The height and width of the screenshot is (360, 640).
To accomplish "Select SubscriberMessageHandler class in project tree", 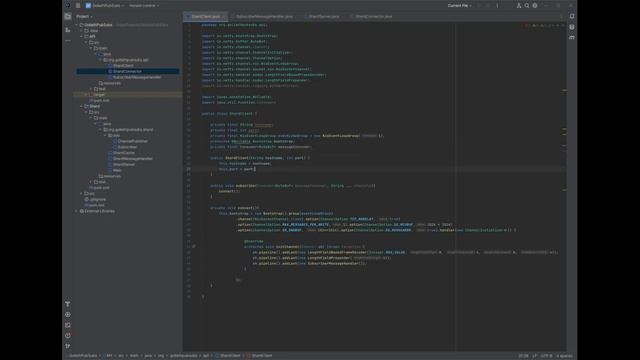I will click(x=137, y=77).
